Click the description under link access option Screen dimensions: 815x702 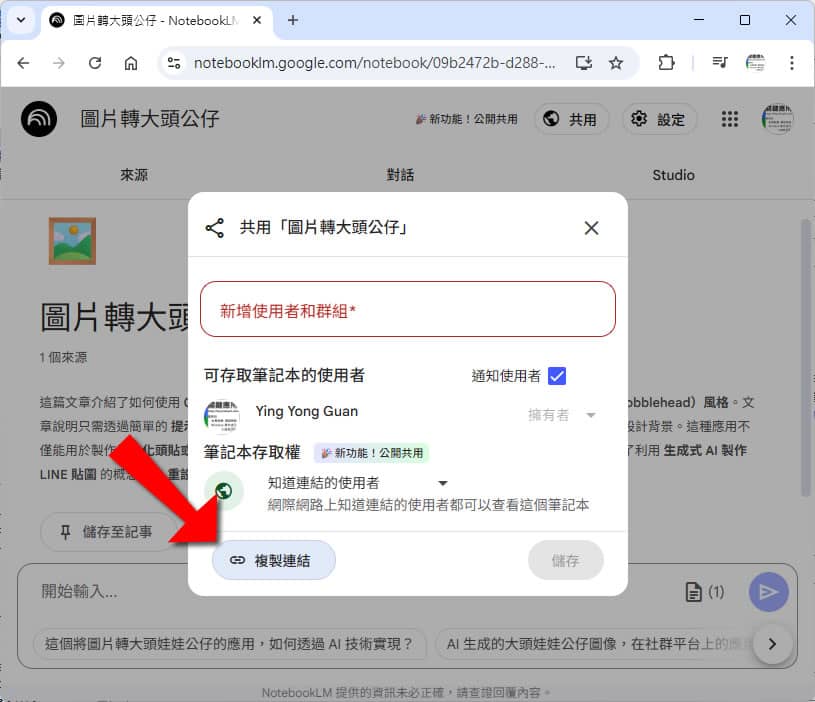click(x=428, y=505)
